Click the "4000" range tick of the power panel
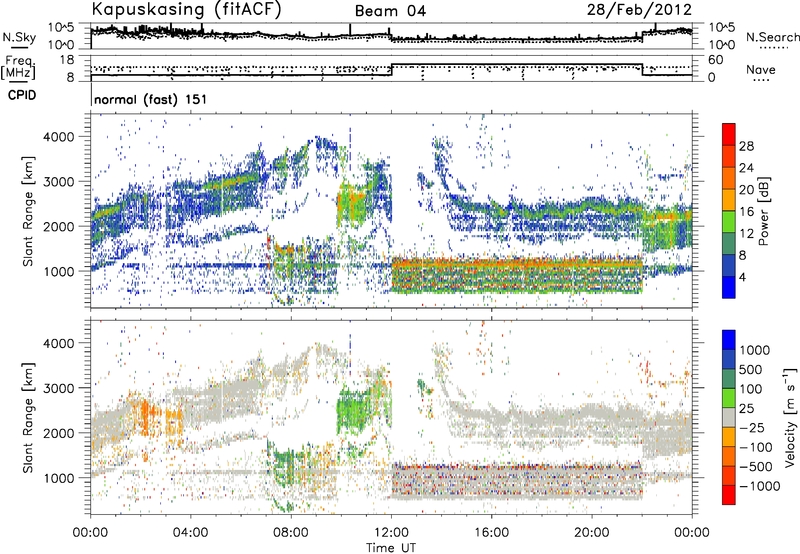Viewport: 800px width, 554px height. tap(60, 137)
